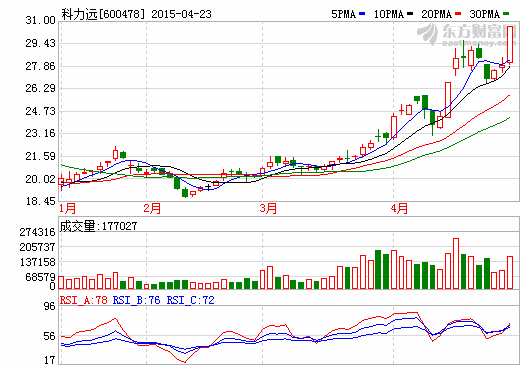Click the 17 RSI axis label
The image size is (520, 365).
click(50, 360)
